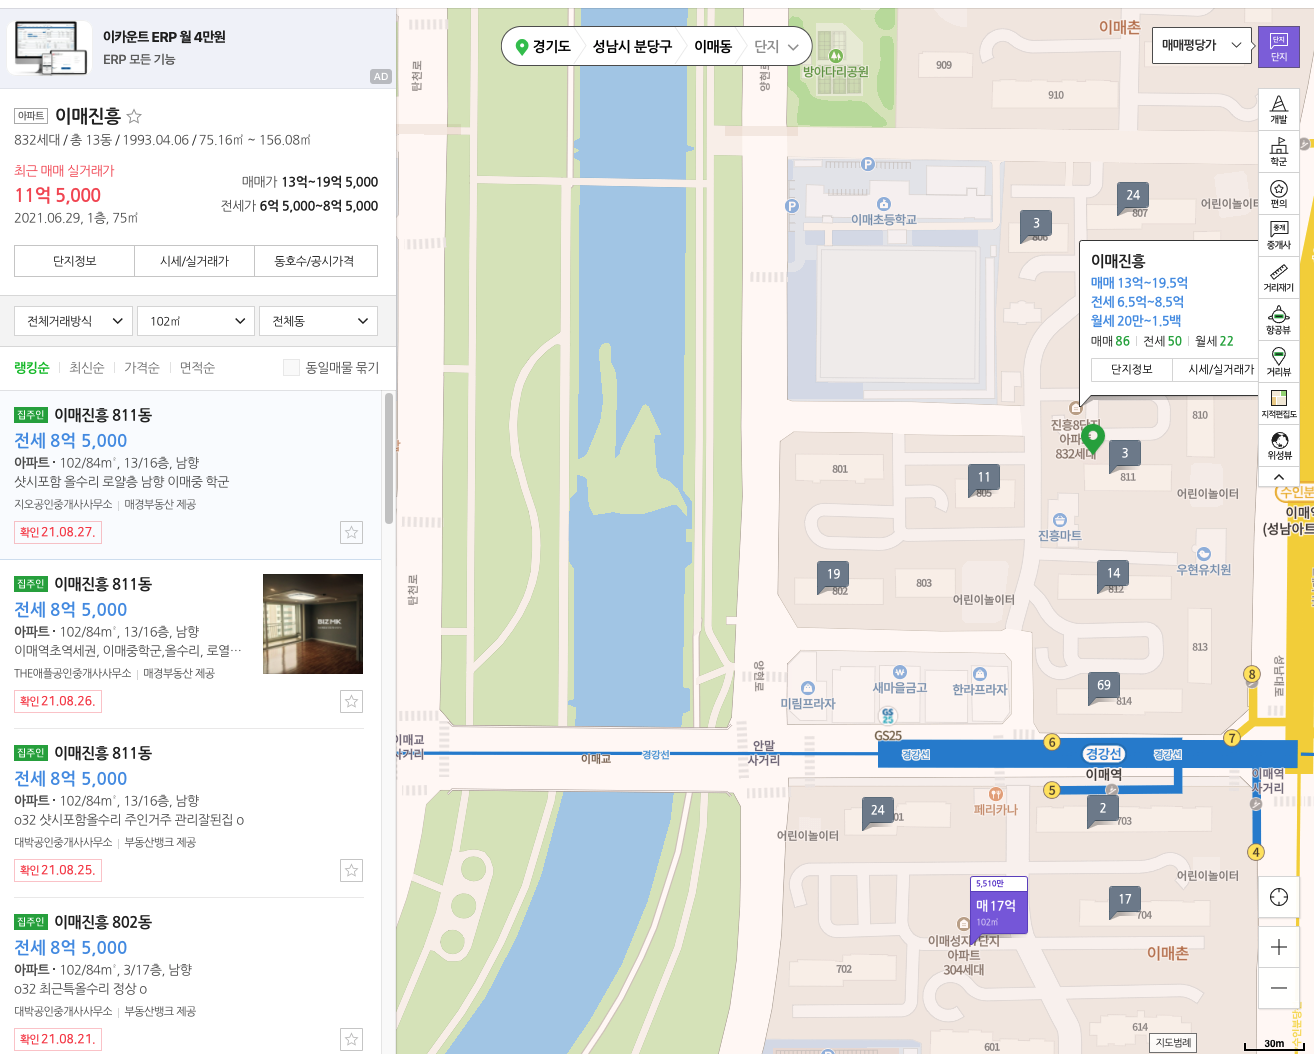Favorite 이매진흥 complex with star icon
This screenshot has height=1054, width=1314.
coord(134,116)
